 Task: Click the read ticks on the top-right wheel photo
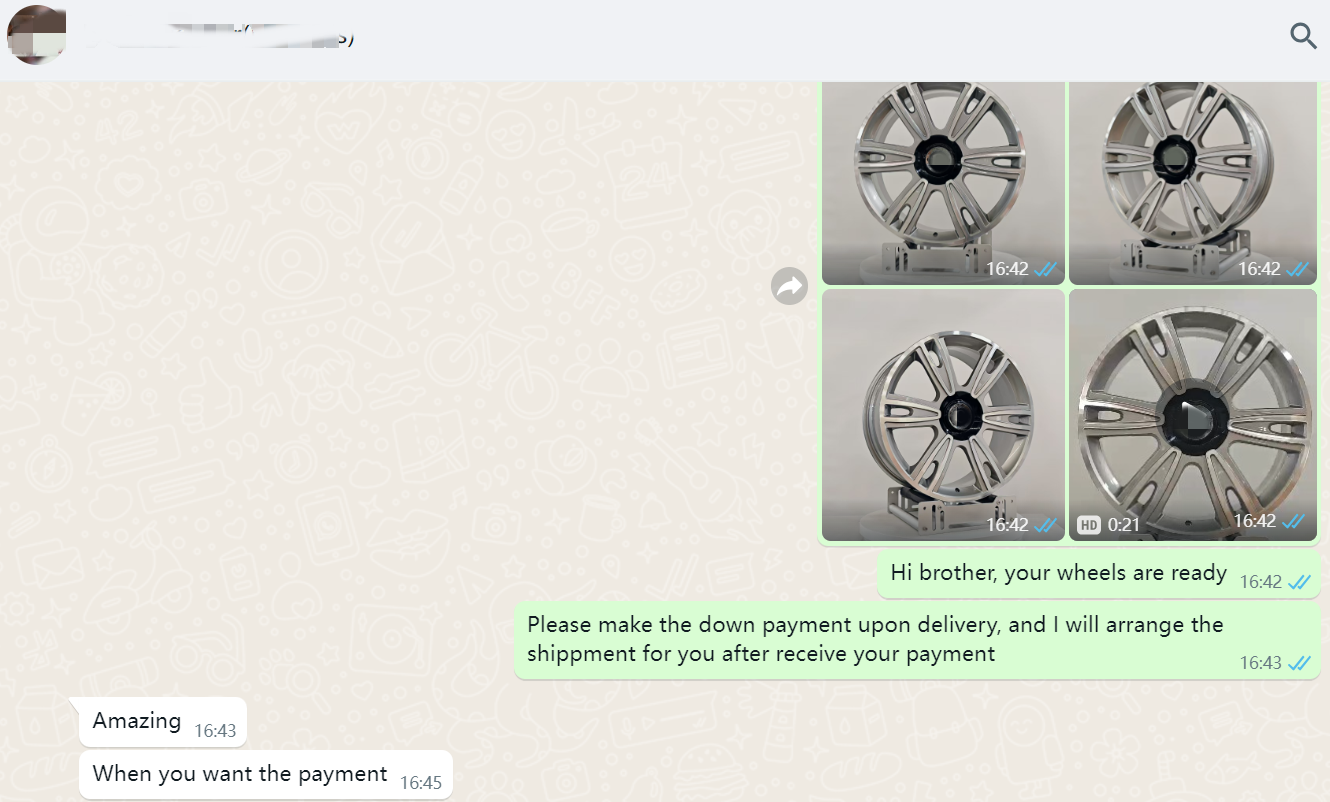pos(1299,269)
